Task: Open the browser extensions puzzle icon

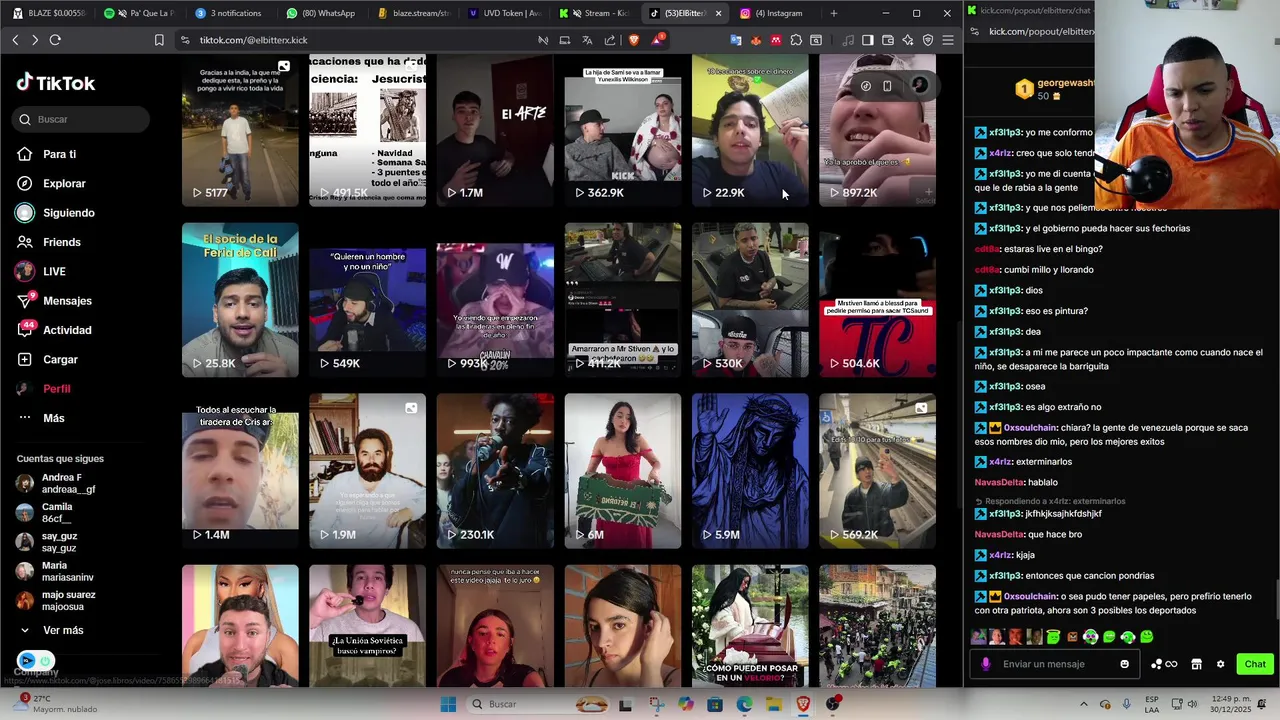Action: pos(796,40)
